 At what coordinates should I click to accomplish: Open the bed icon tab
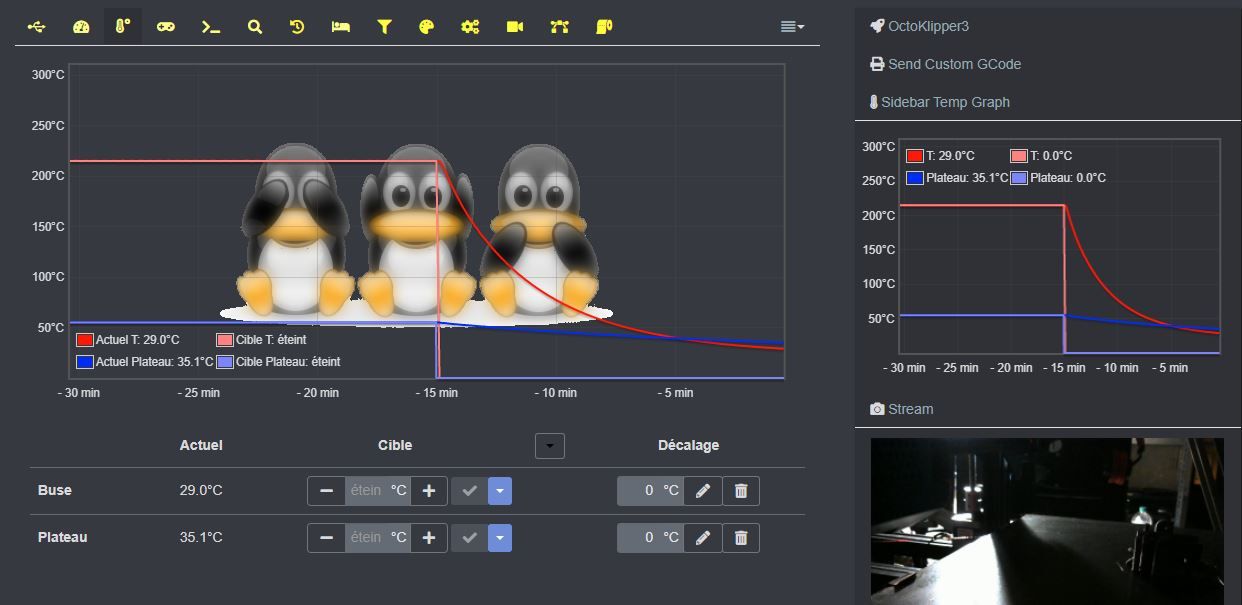coord(341,27)
